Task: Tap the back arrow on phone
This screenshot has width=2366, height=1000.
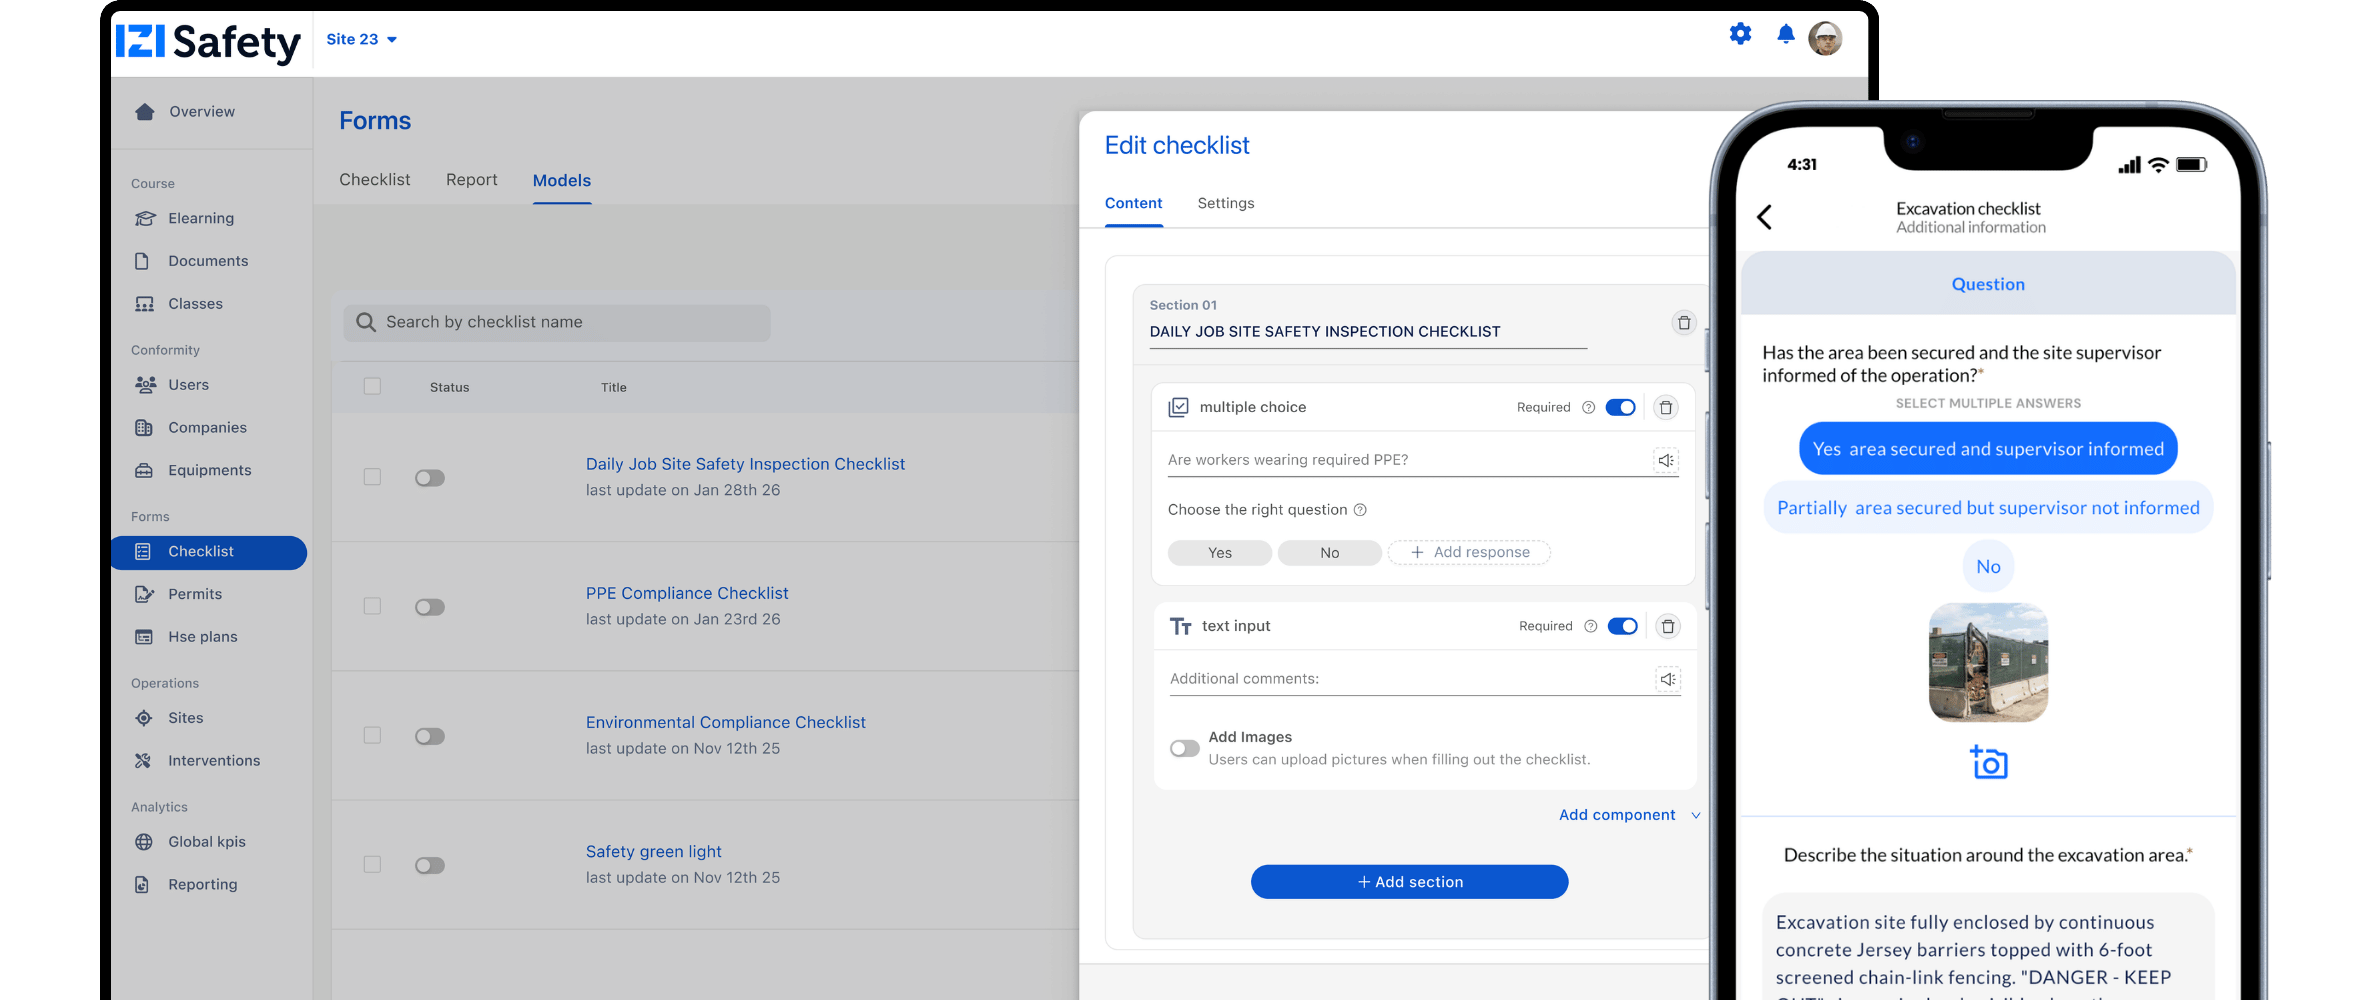Action: [x=1765, y=217]
